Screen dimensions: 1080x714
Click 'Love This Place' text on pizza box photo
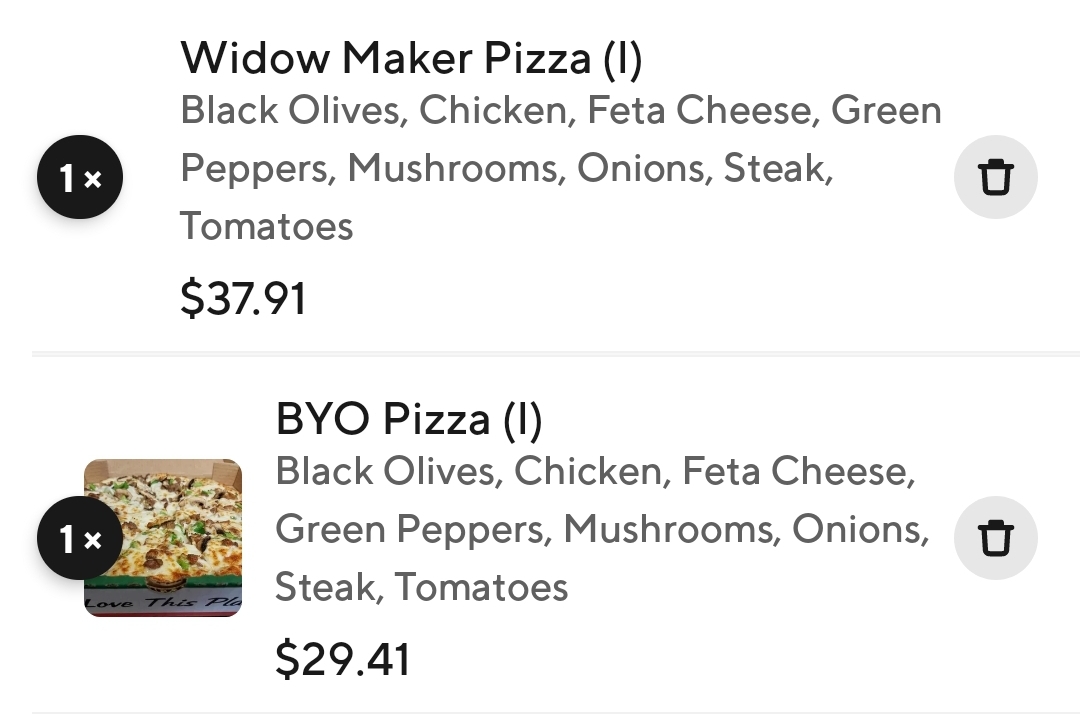[162, 603]
